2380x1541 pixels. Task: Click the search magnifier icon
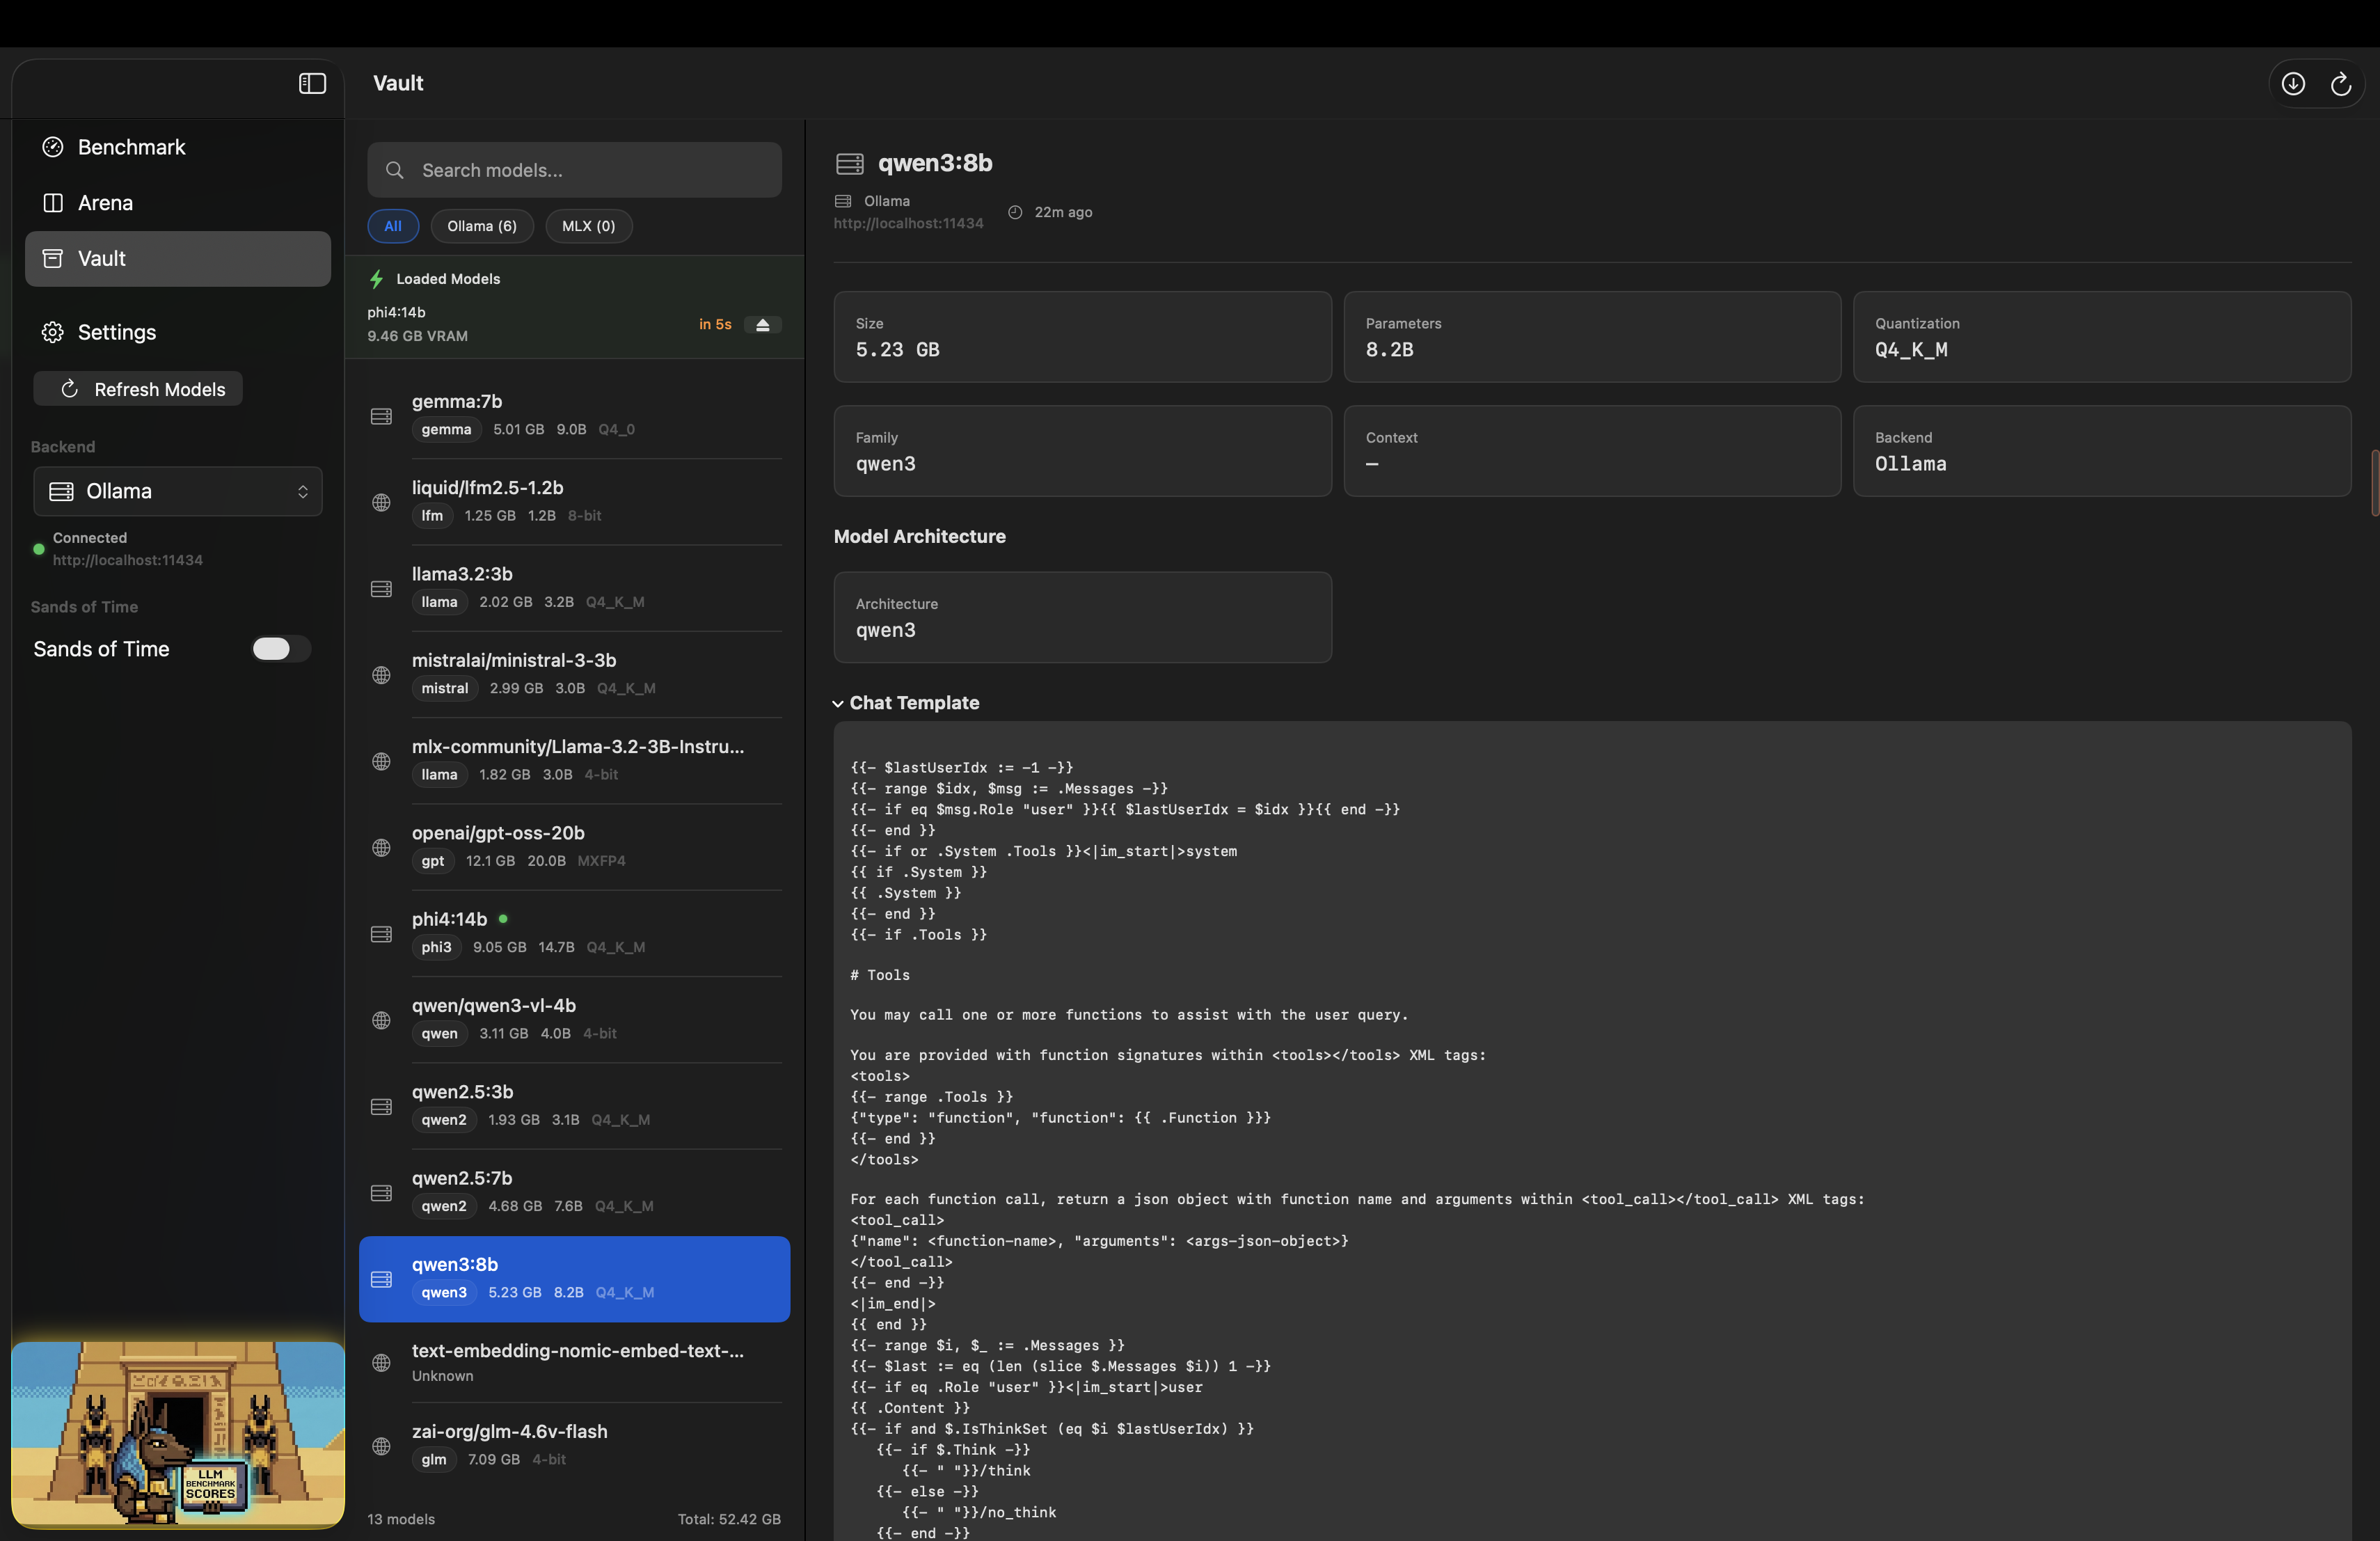click(x=395, y=170)
